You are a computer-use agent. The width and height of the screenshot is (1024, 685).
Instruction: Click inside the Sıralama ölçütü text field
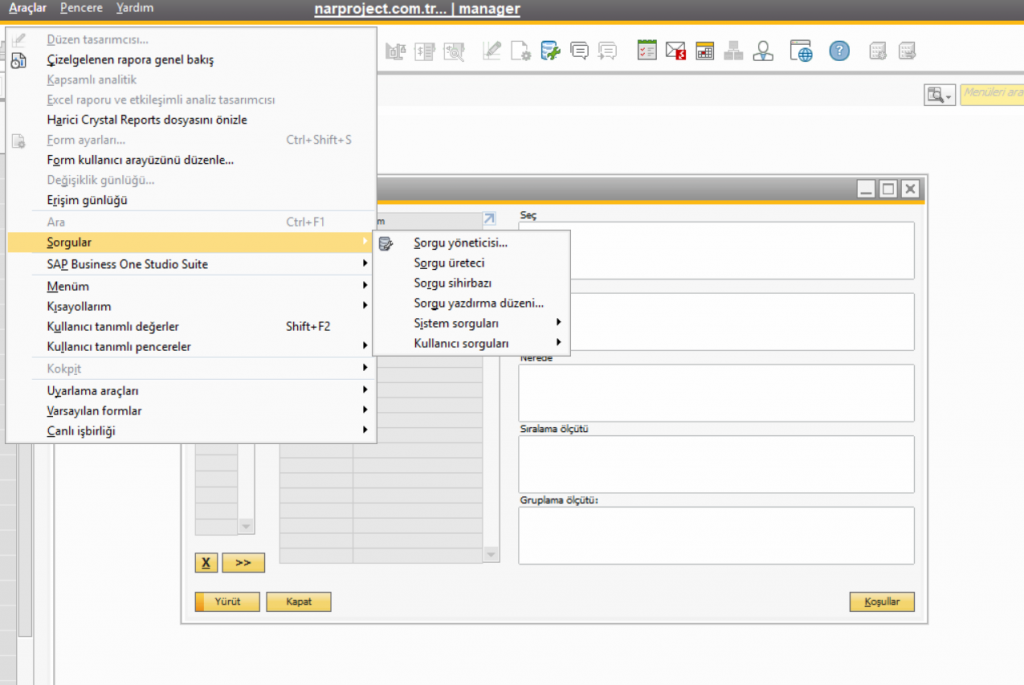[x=716, y=464]
